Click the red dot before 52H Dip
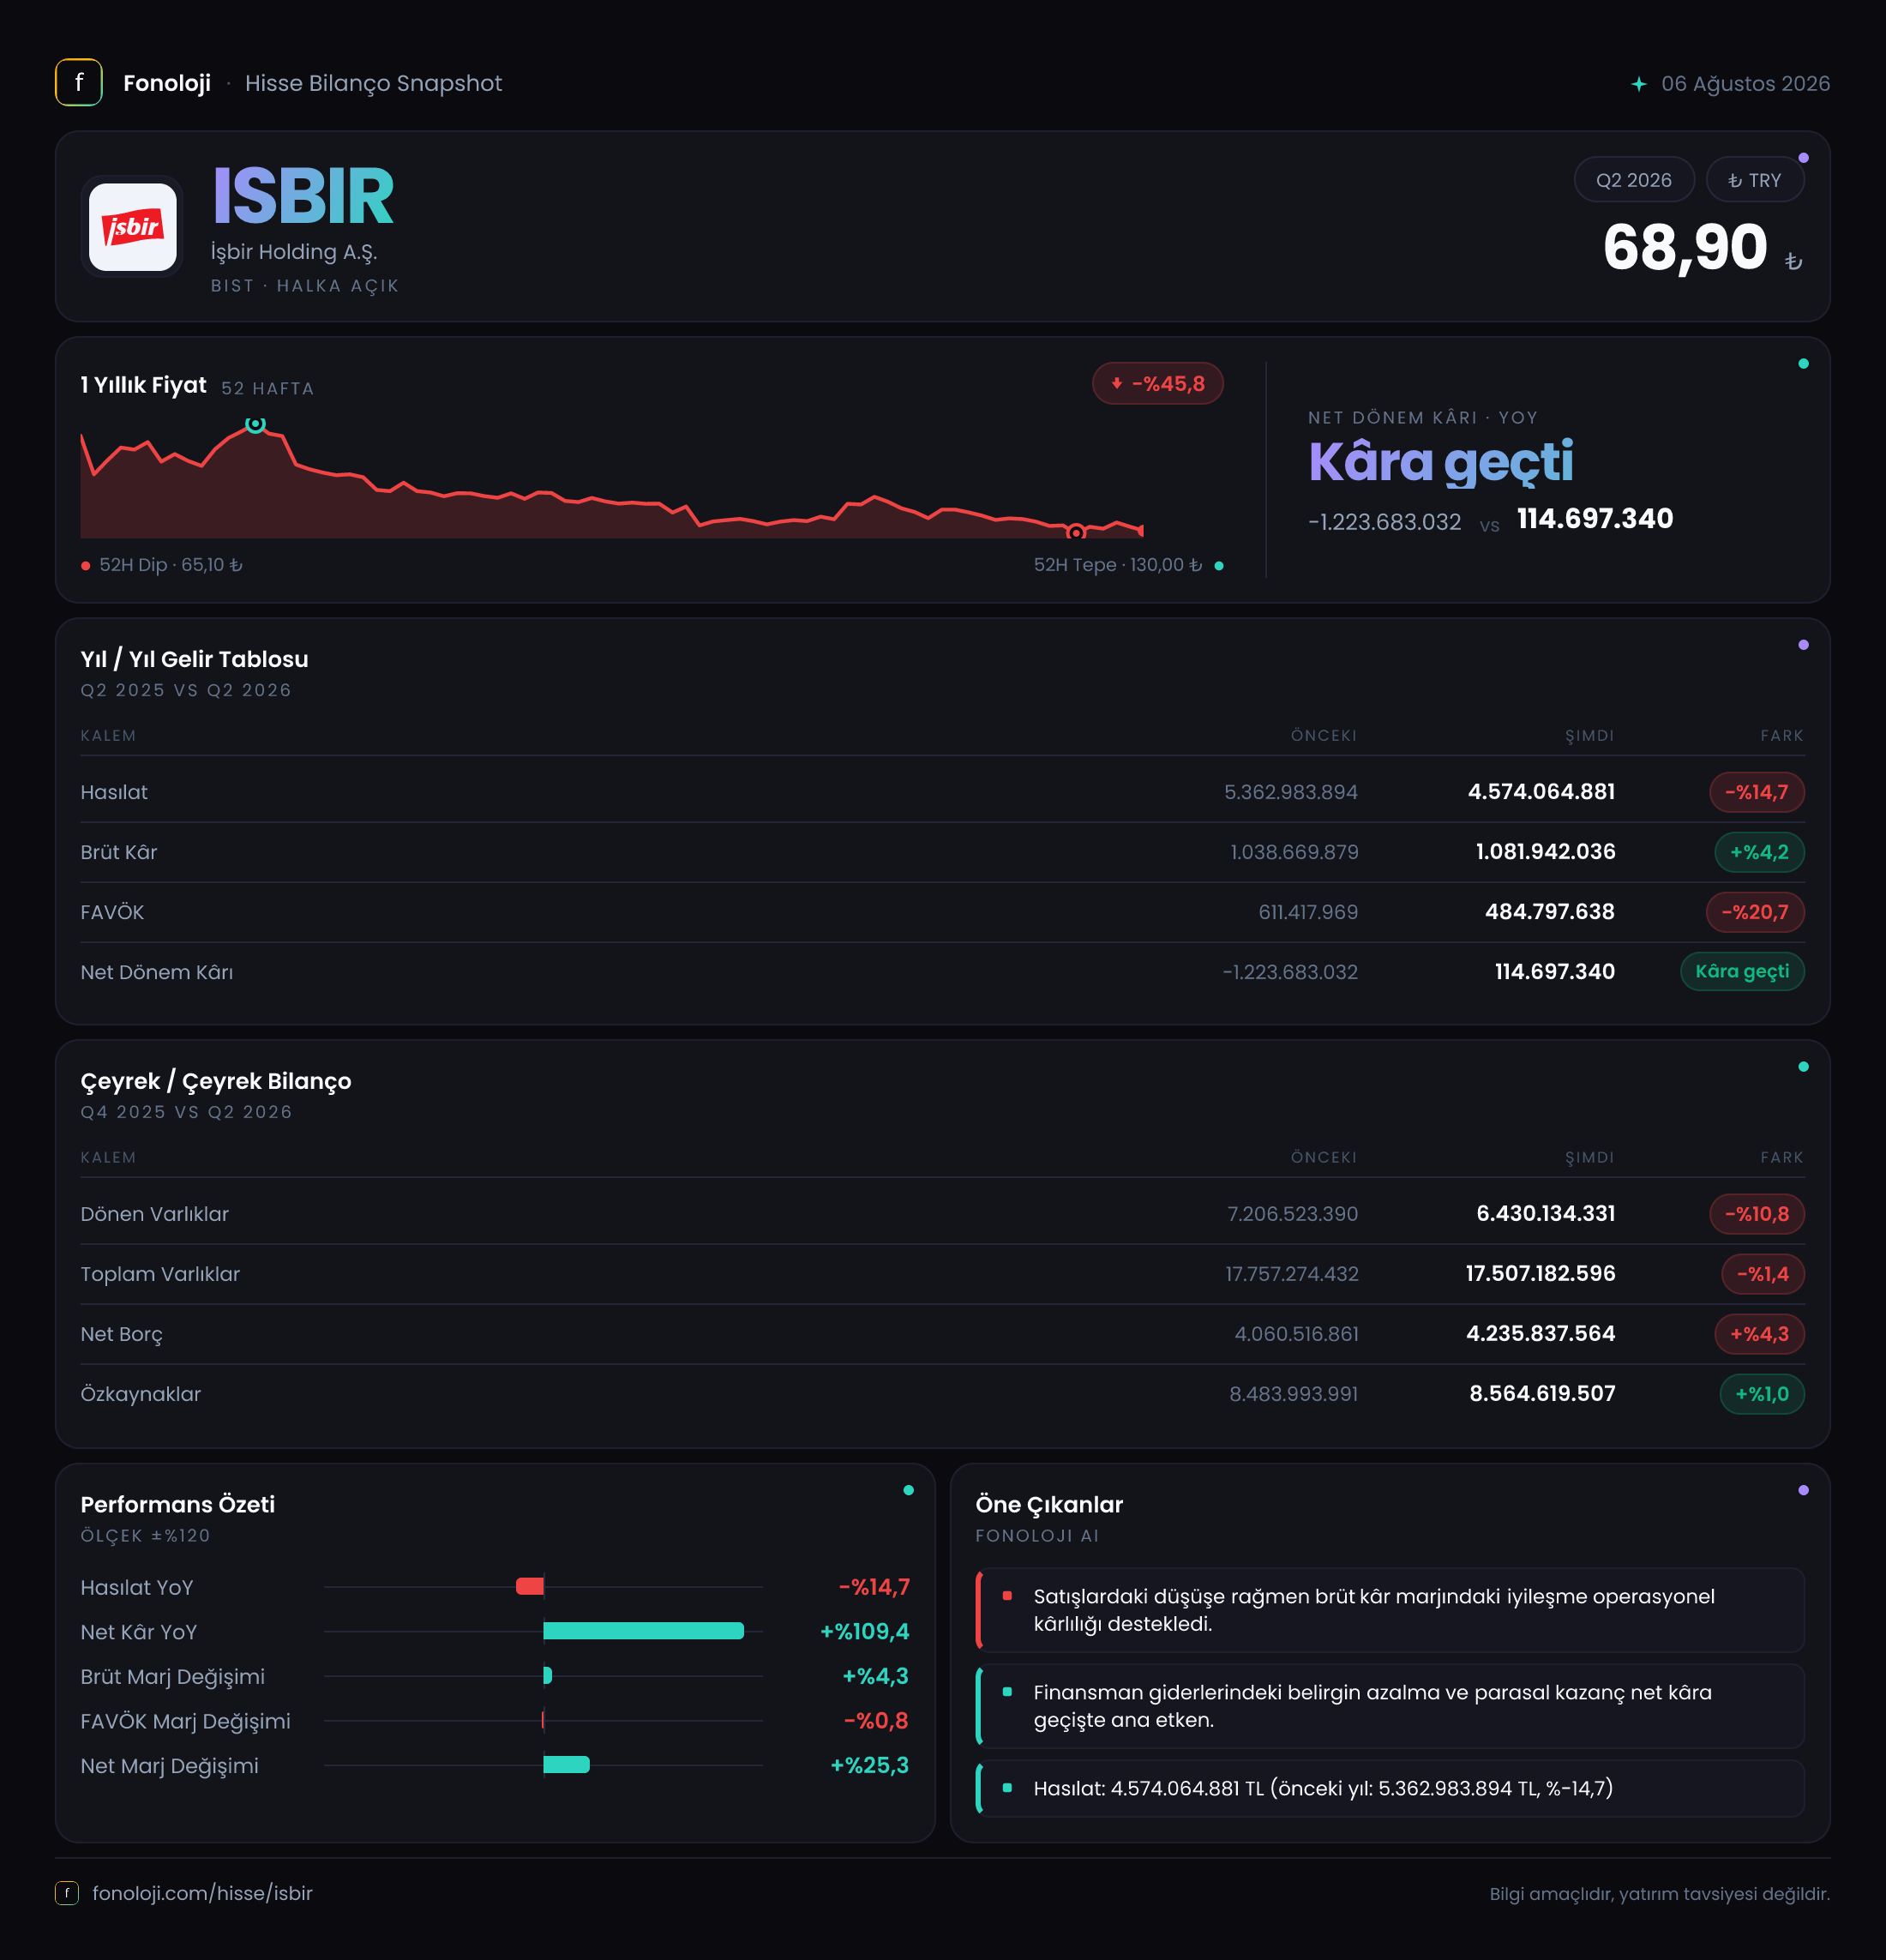 (86, 566)
